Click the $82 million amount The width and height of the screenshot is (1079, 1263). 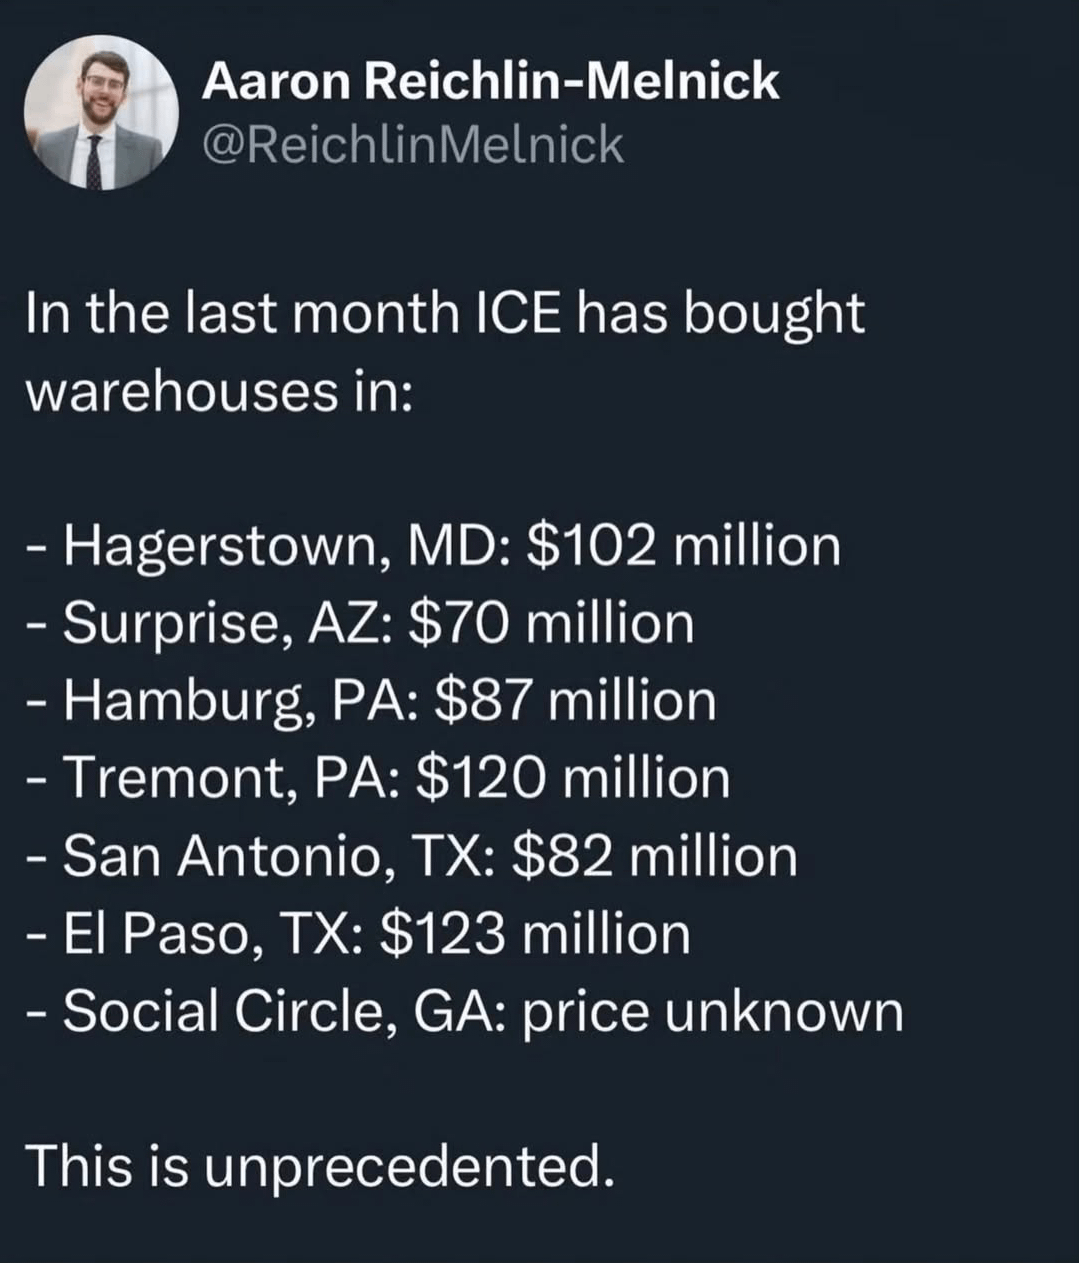(655, 857)
